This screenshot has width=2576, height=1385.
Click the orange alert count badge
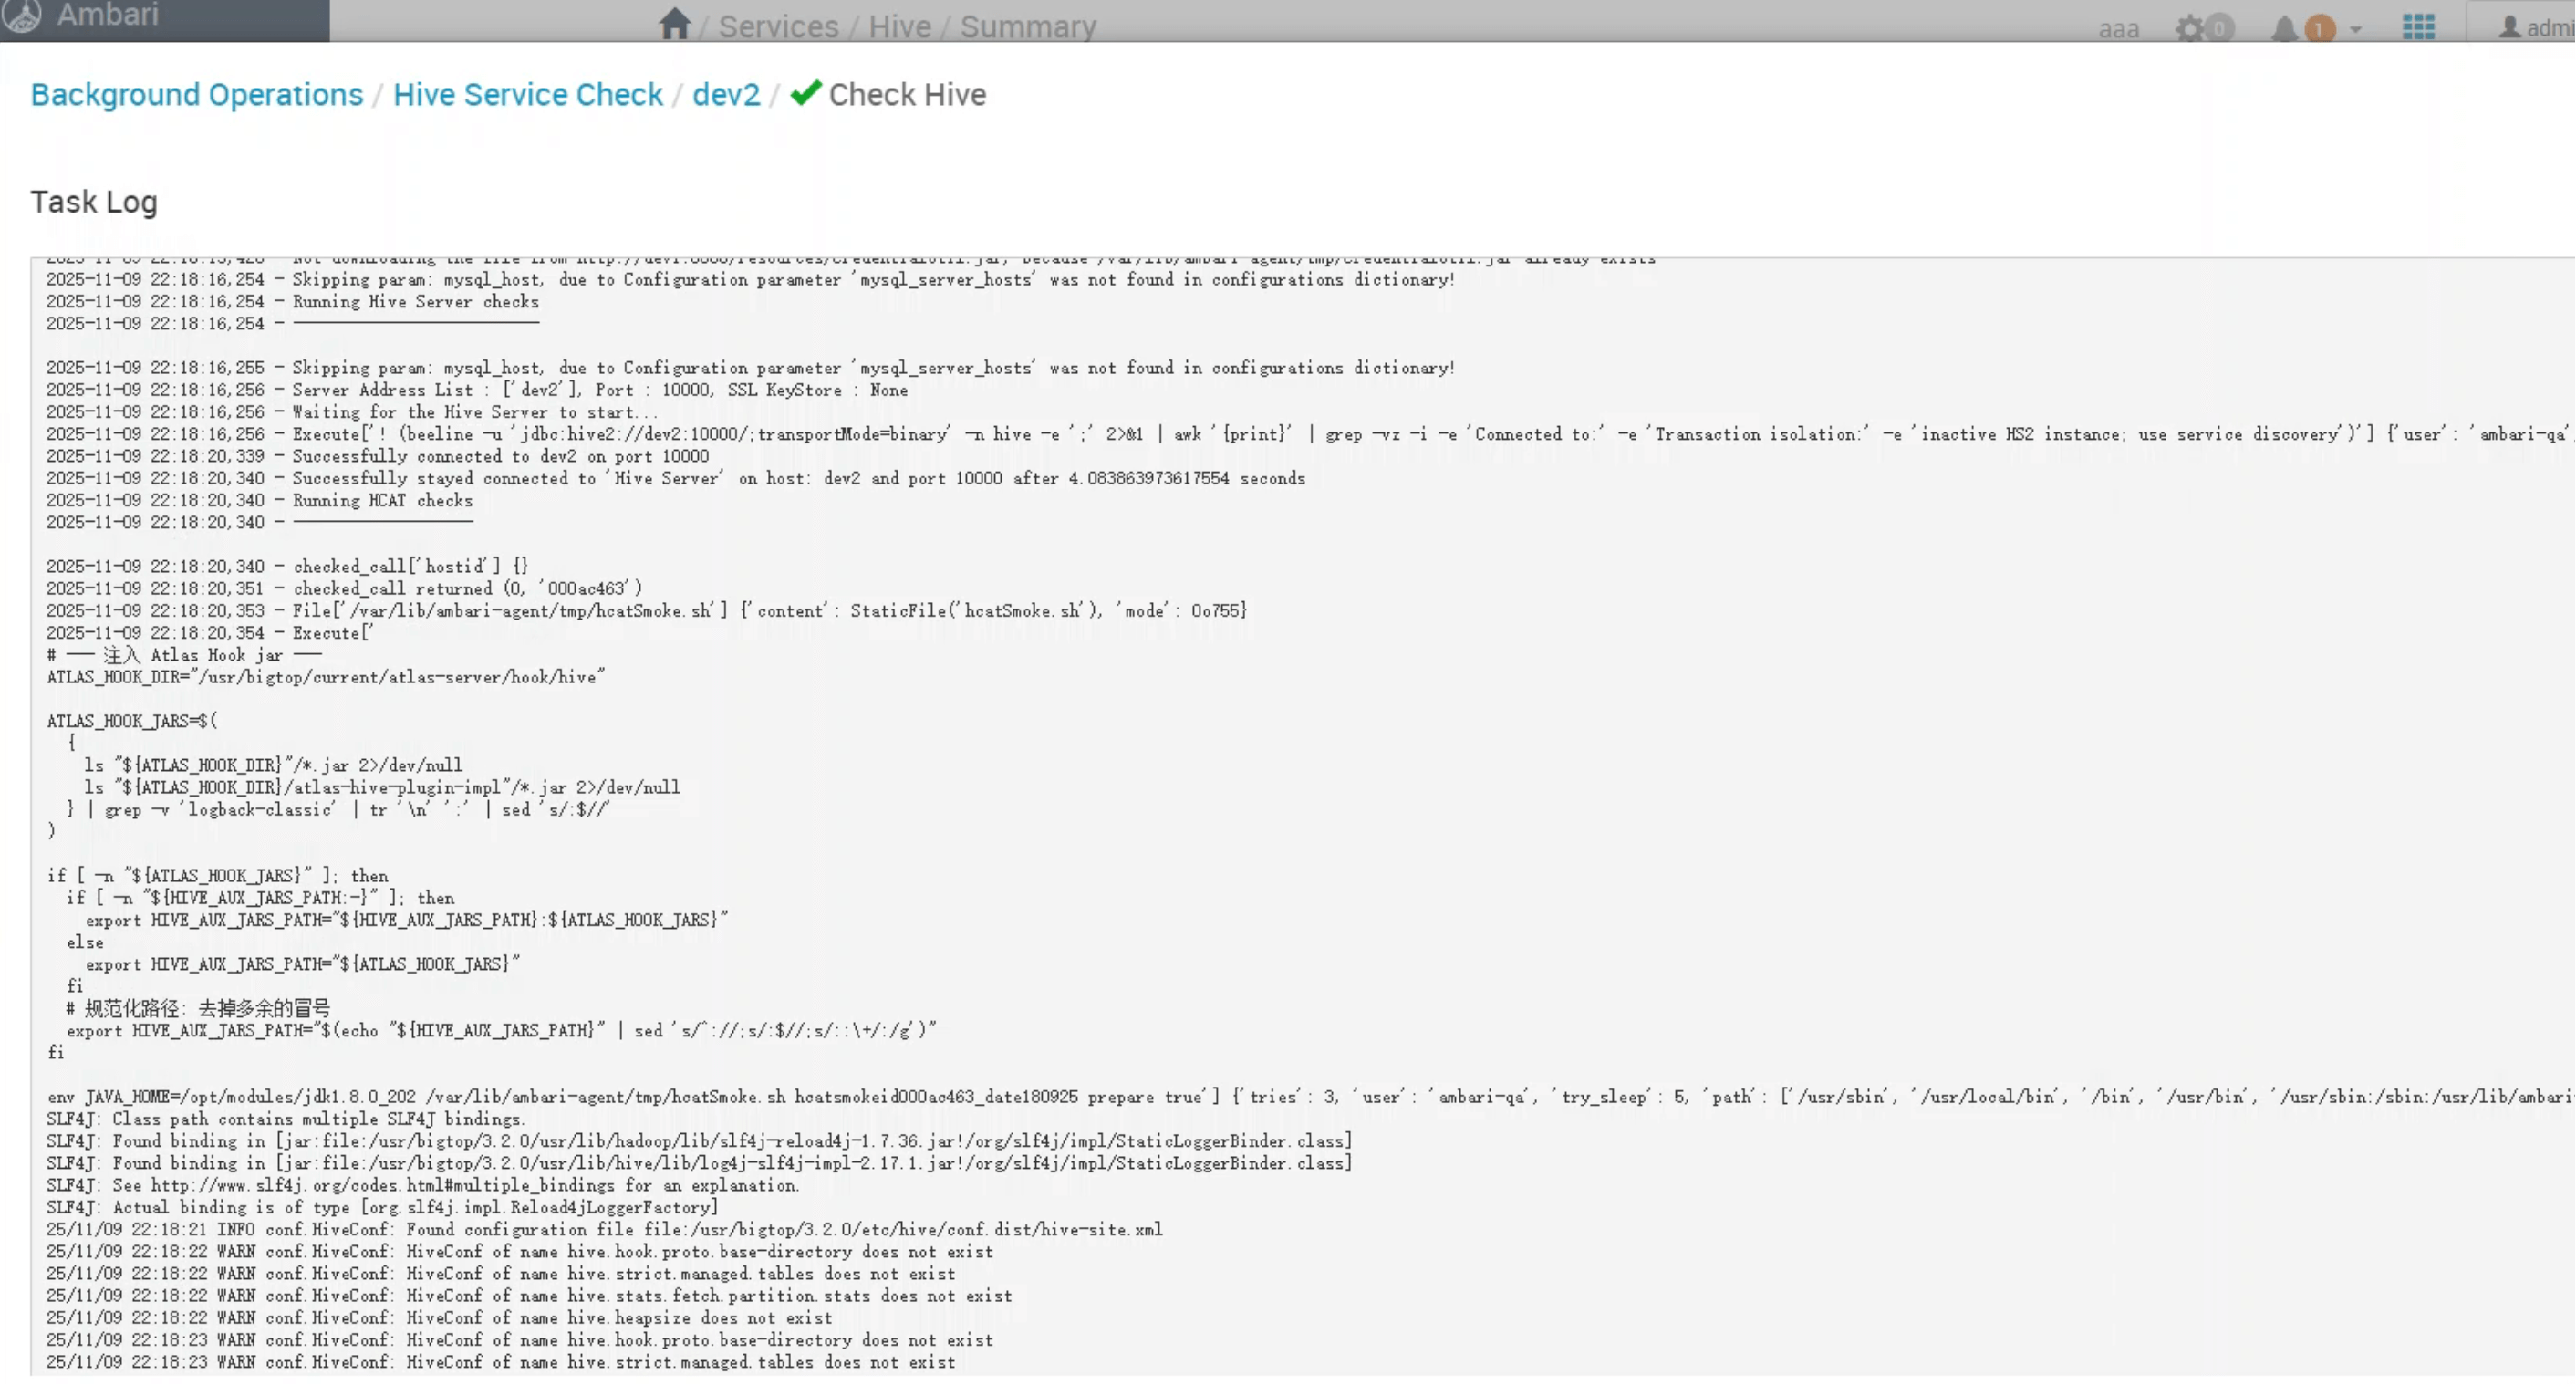(x=2319, y=29)
